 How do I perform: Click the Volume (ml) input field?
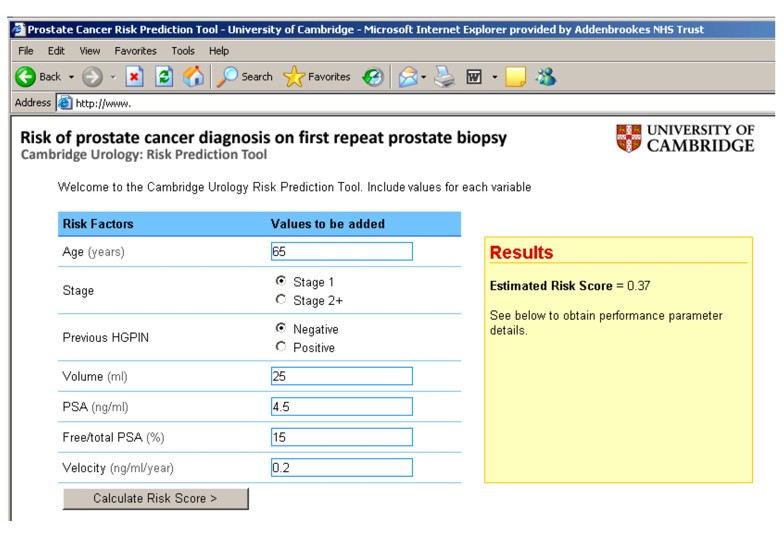pos(342,376)
